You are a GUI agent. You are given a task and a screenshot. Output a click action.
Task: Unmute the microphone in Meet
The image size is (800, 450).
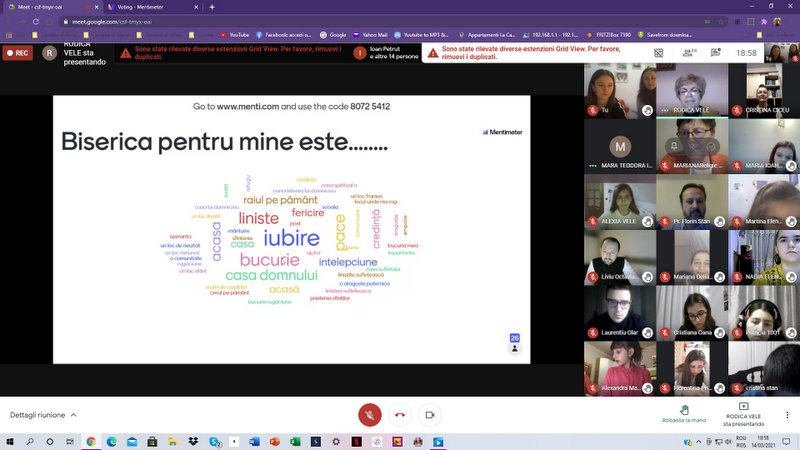coord(370,414)
